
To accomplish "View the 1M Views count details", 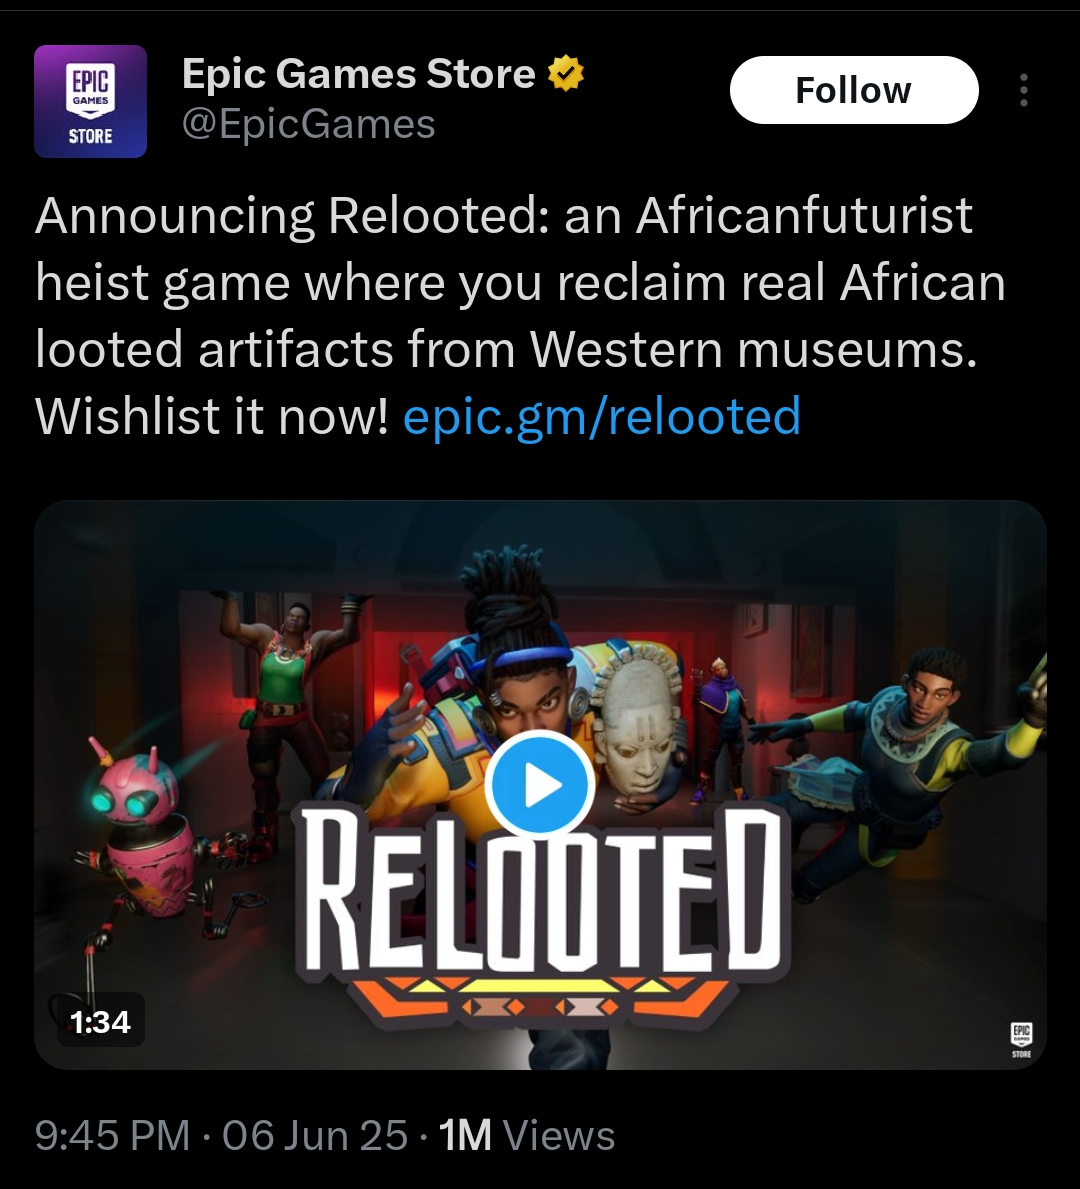I will (526, 1135).
